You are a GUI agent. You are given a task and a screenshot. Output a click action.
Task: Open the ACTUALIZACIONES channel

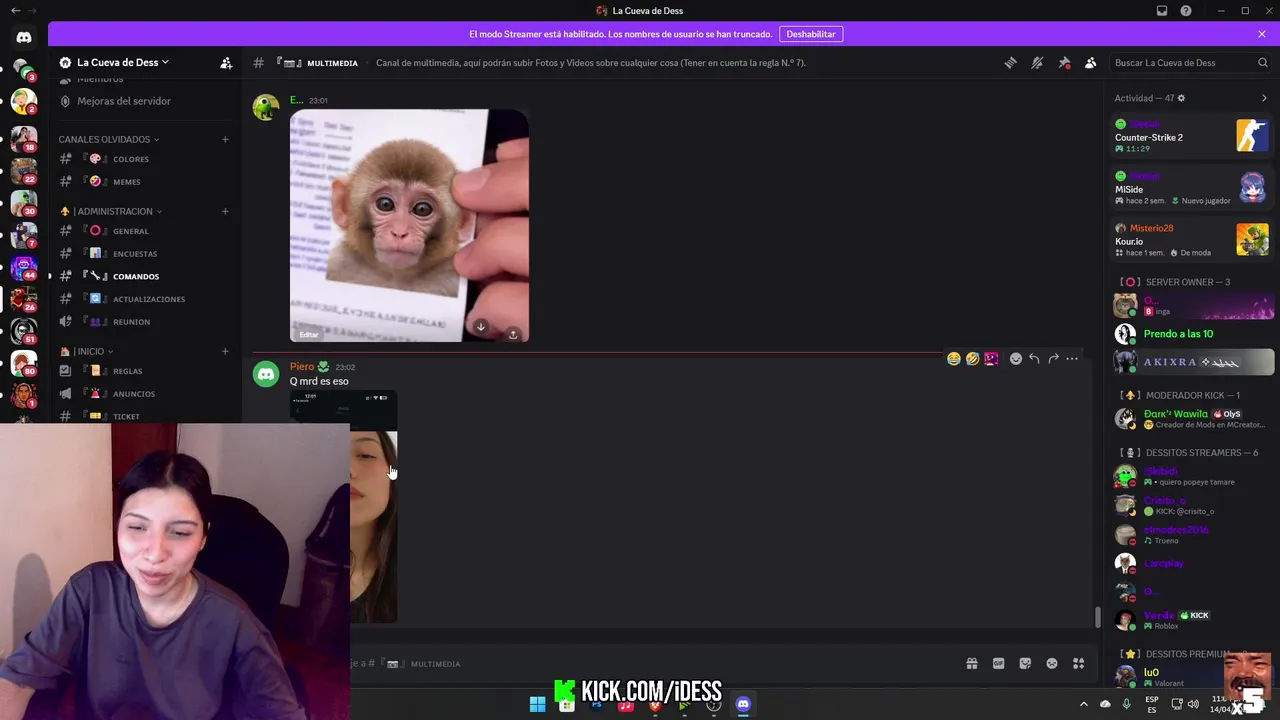tap(149, 299)
